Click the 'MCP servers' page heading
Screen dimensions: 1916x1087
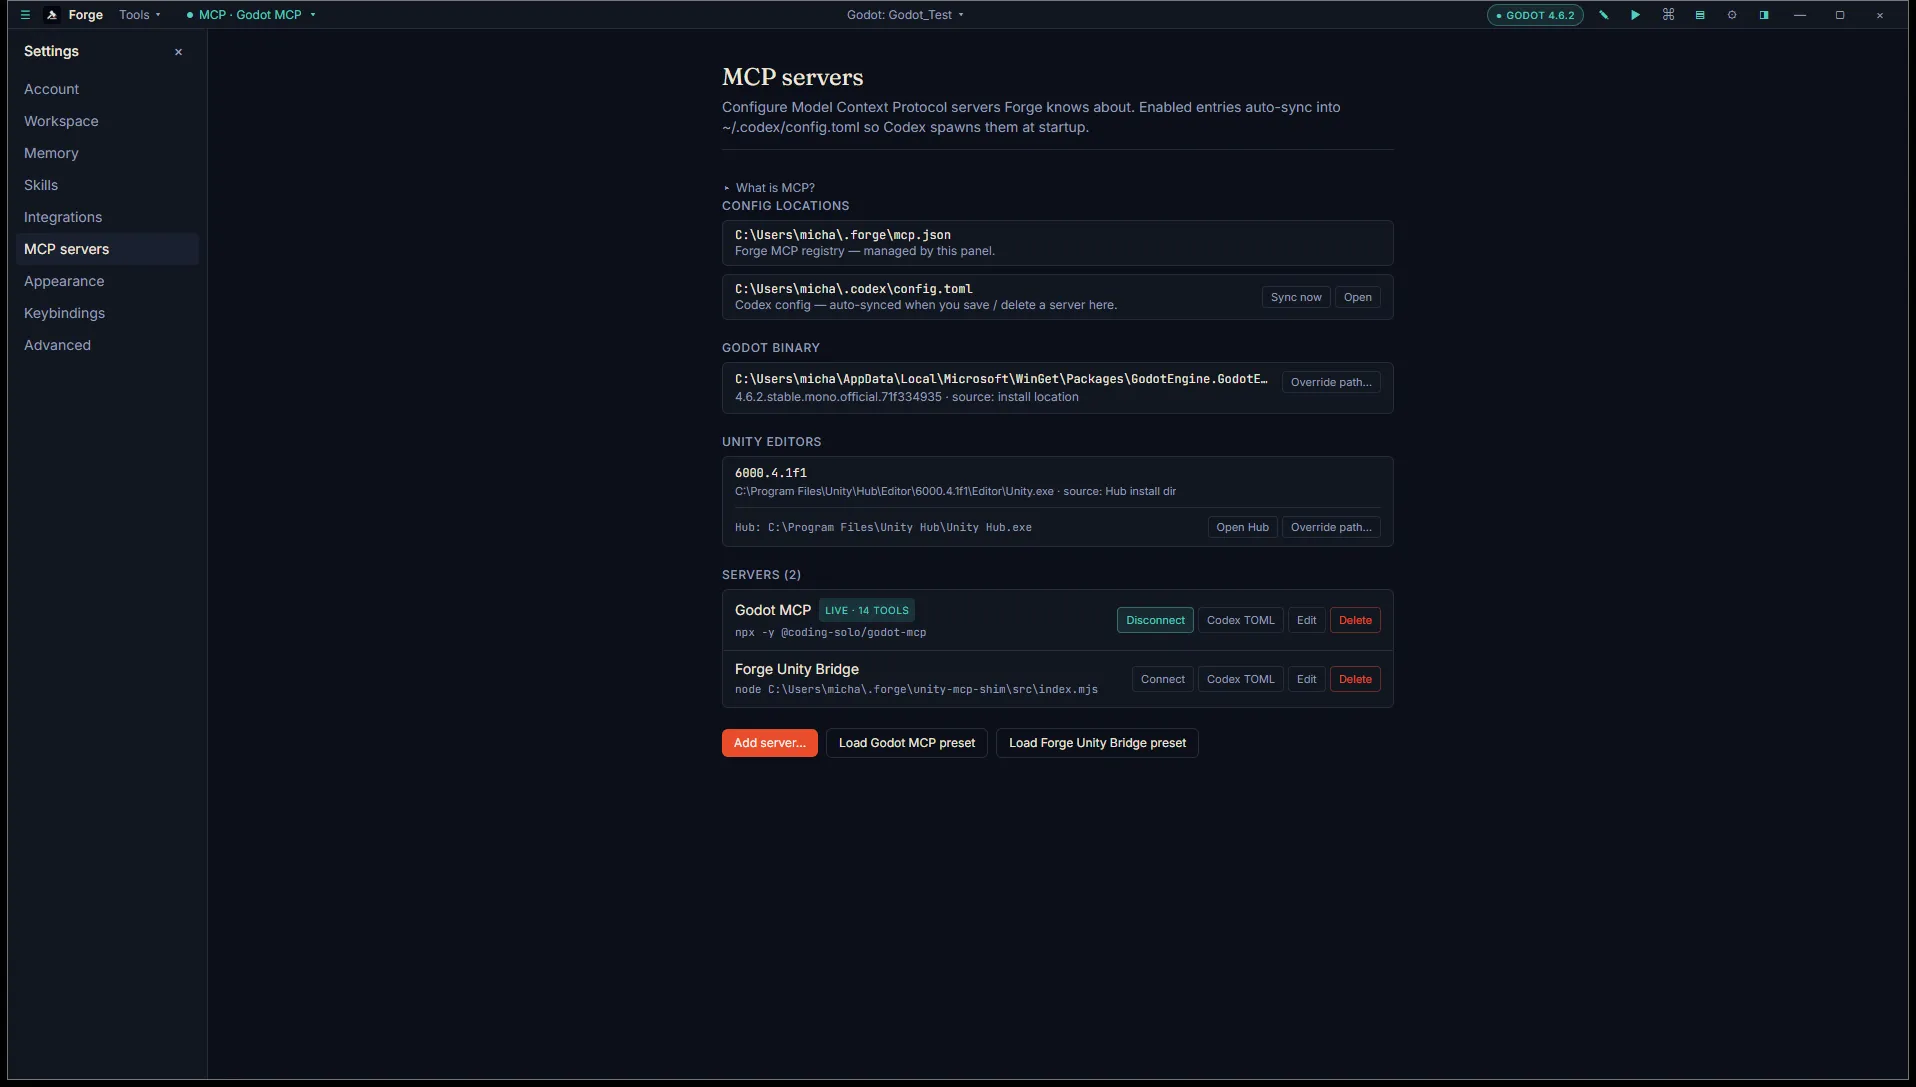(792, 77)
